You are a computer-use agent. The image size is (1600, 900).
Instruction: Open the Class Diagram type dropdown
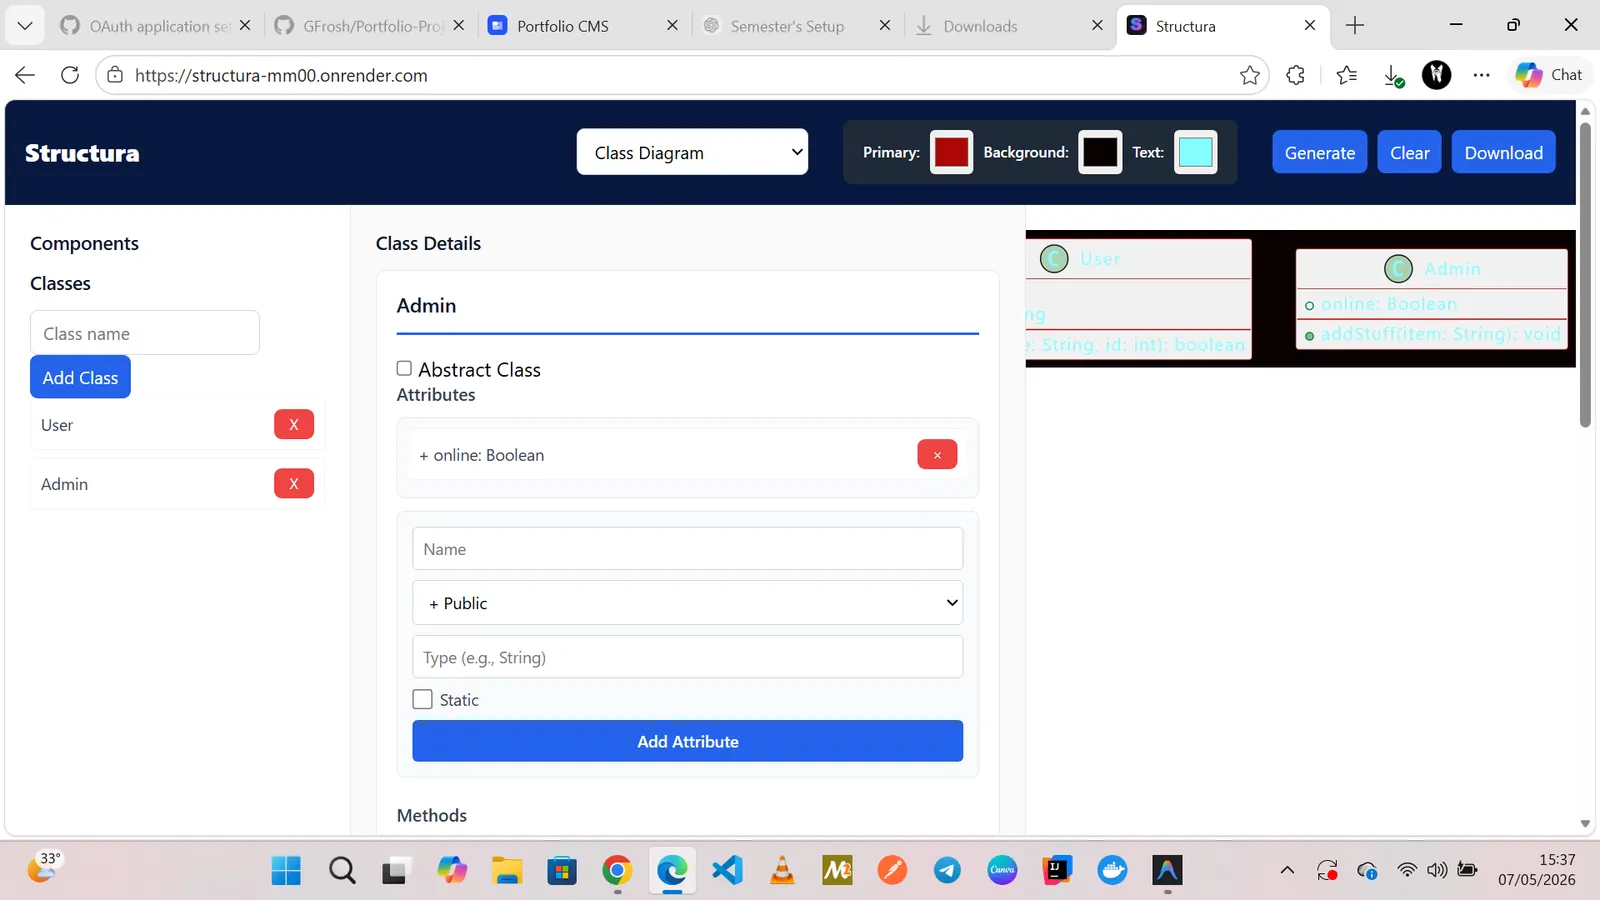(x=692, y=152)
